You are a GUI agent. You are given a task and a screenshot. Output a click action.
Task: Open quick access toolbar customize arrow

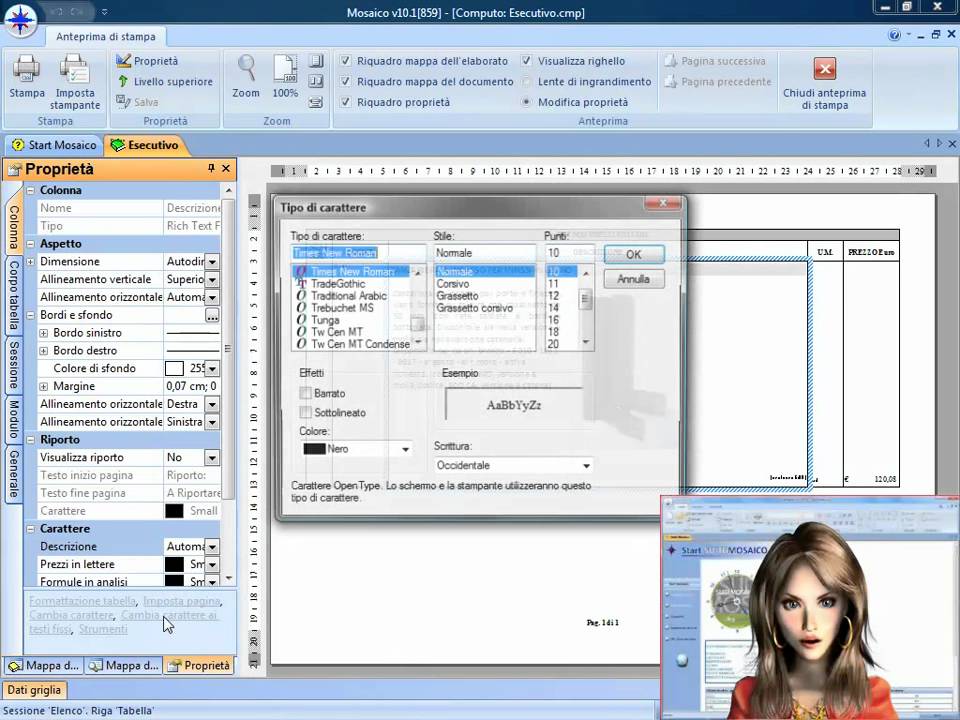point(104,12)
